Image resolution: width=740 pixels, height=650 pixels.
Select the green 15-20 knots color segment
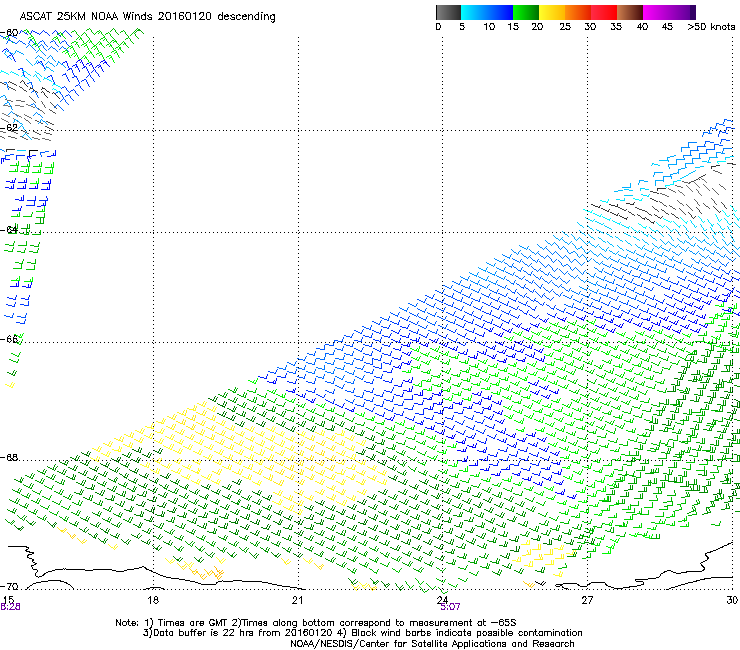526,12
